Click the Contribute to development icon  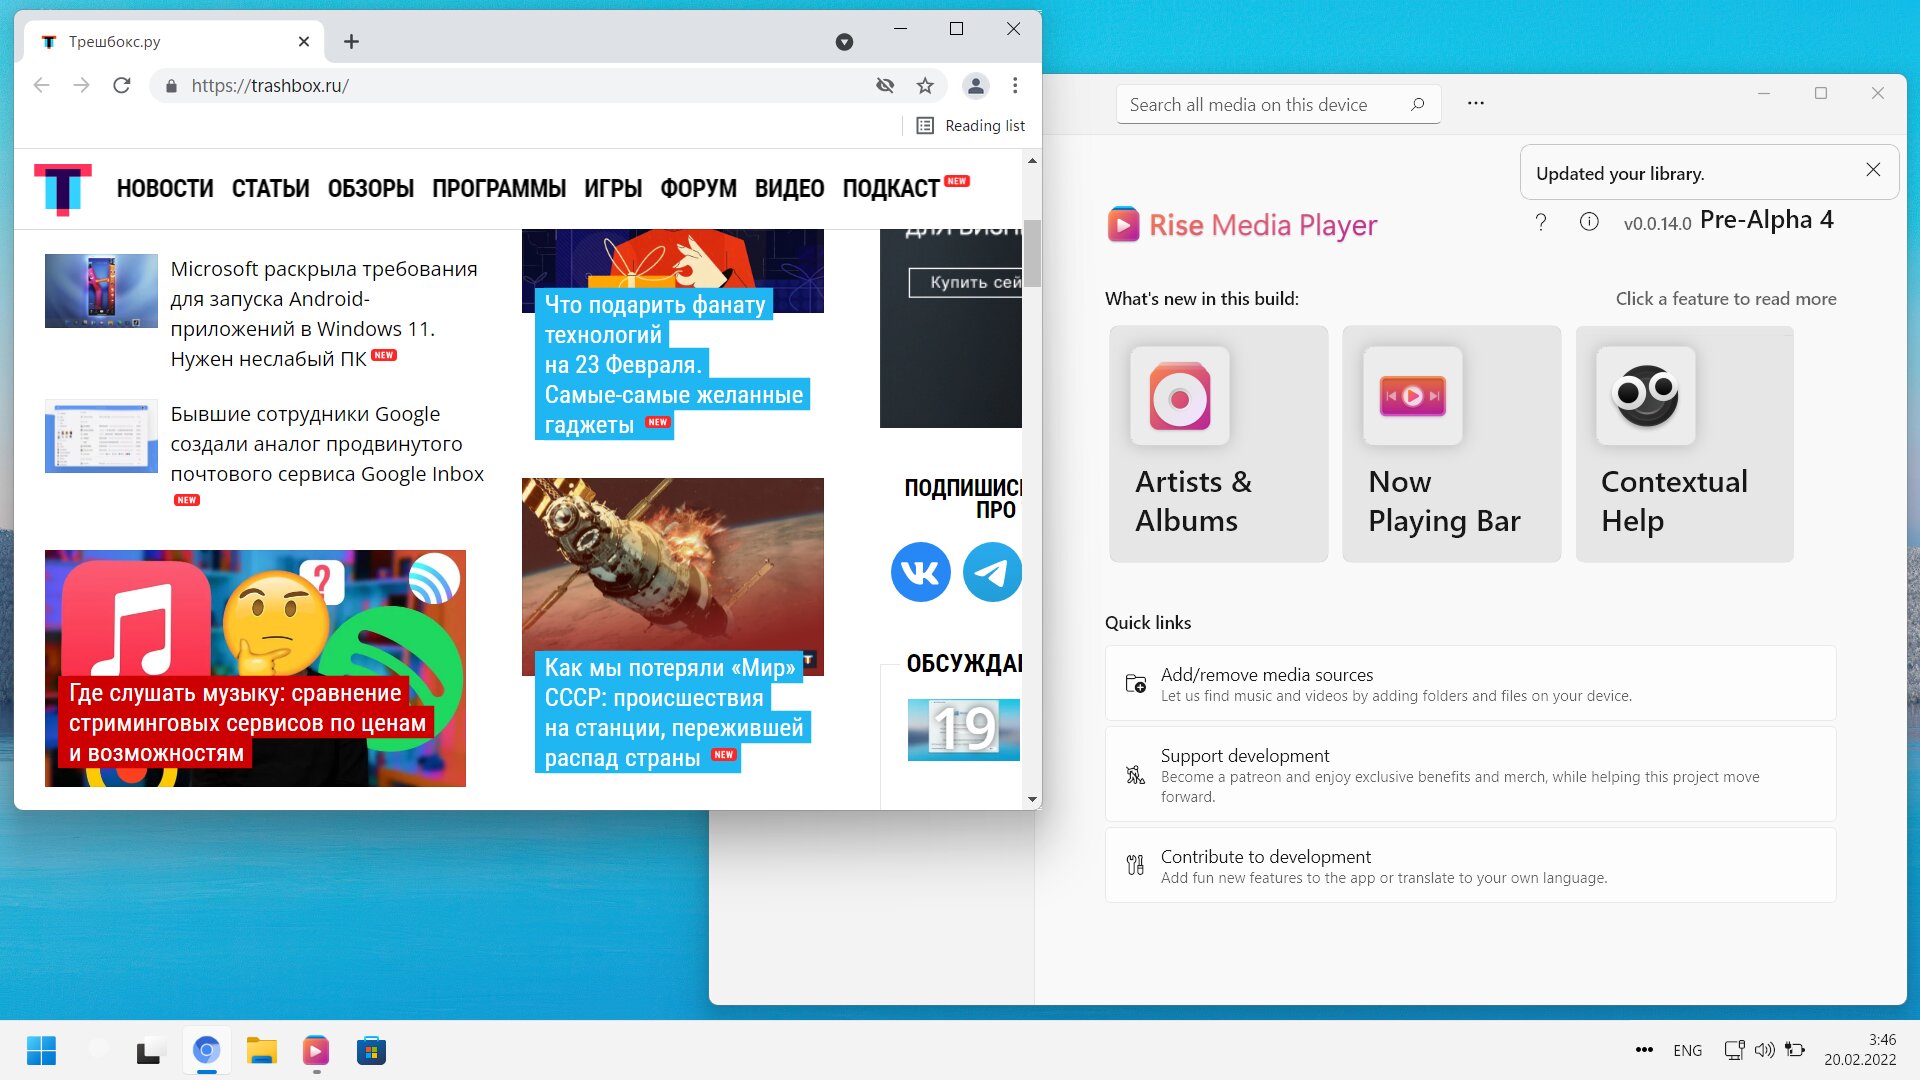point(1136,865)
